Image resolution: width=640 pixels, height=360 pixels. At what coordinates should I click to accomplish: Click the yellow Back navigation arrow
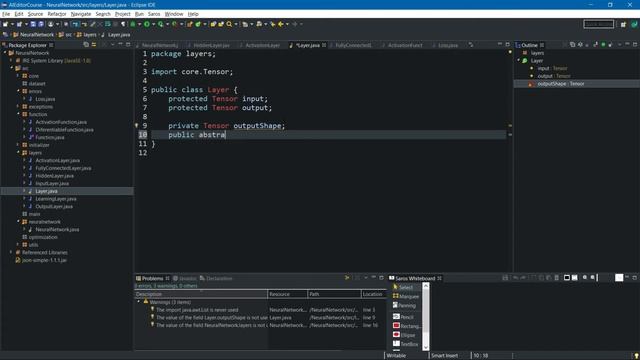point(281,24)
